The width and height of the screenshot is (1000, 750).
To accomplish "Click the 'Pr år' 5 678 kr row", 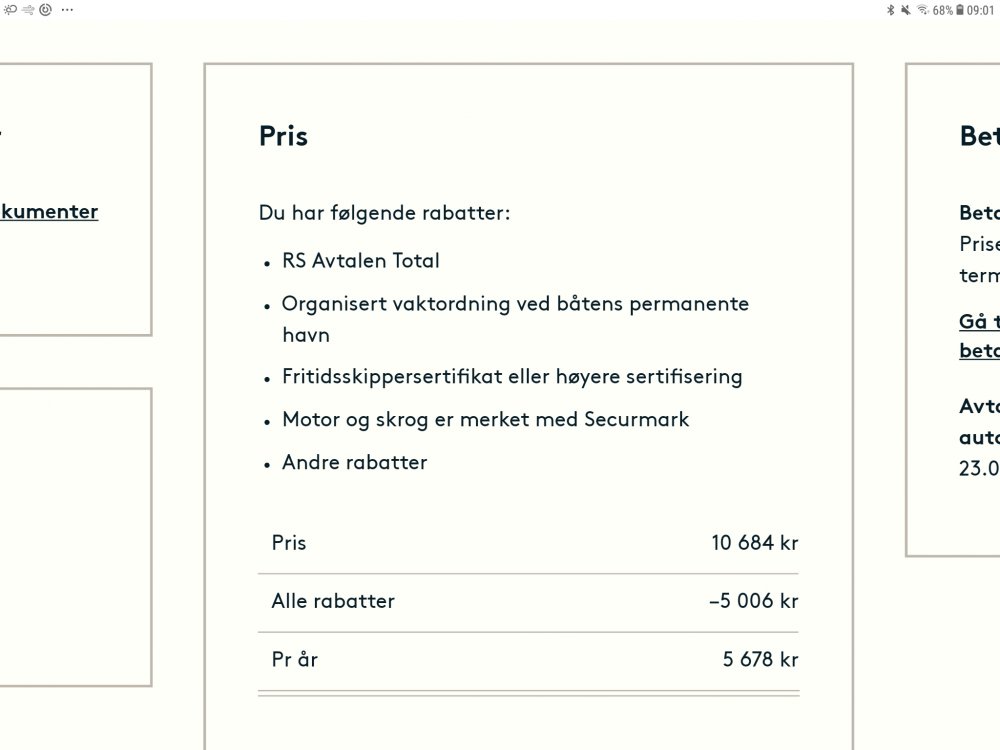I will coord(528,660).
